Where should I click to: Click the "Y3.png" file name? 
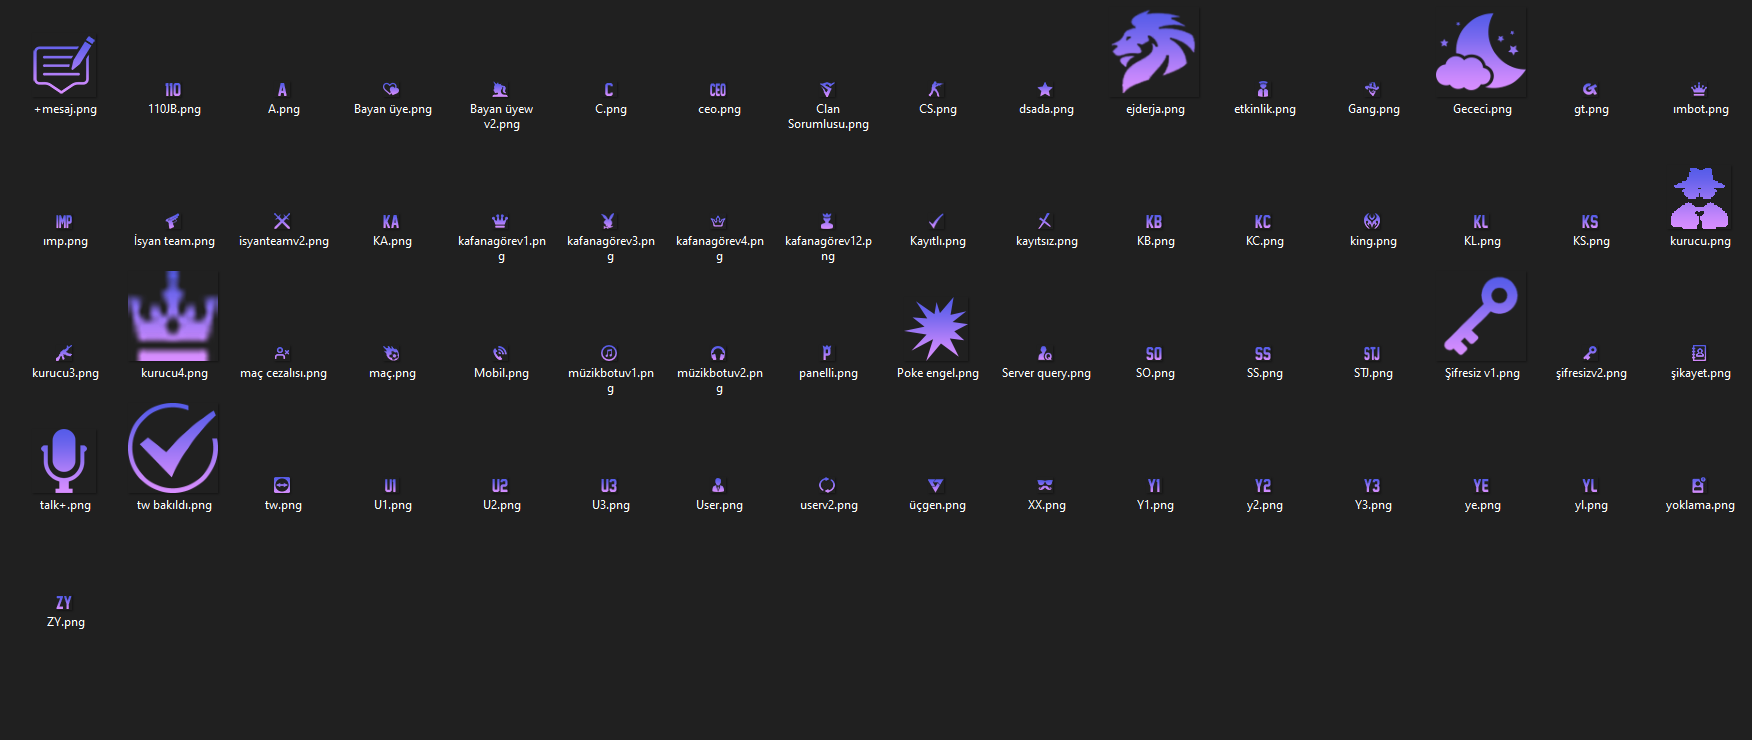click(x=1373, y=505)
